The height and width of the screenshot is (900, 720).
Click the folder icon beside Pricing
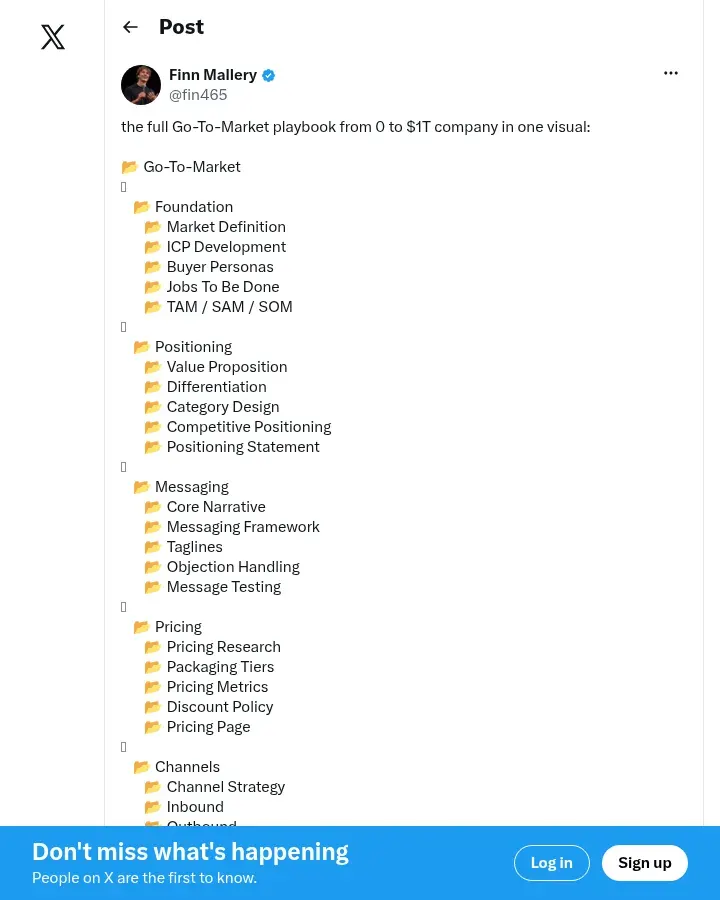[x=141, y=627]
